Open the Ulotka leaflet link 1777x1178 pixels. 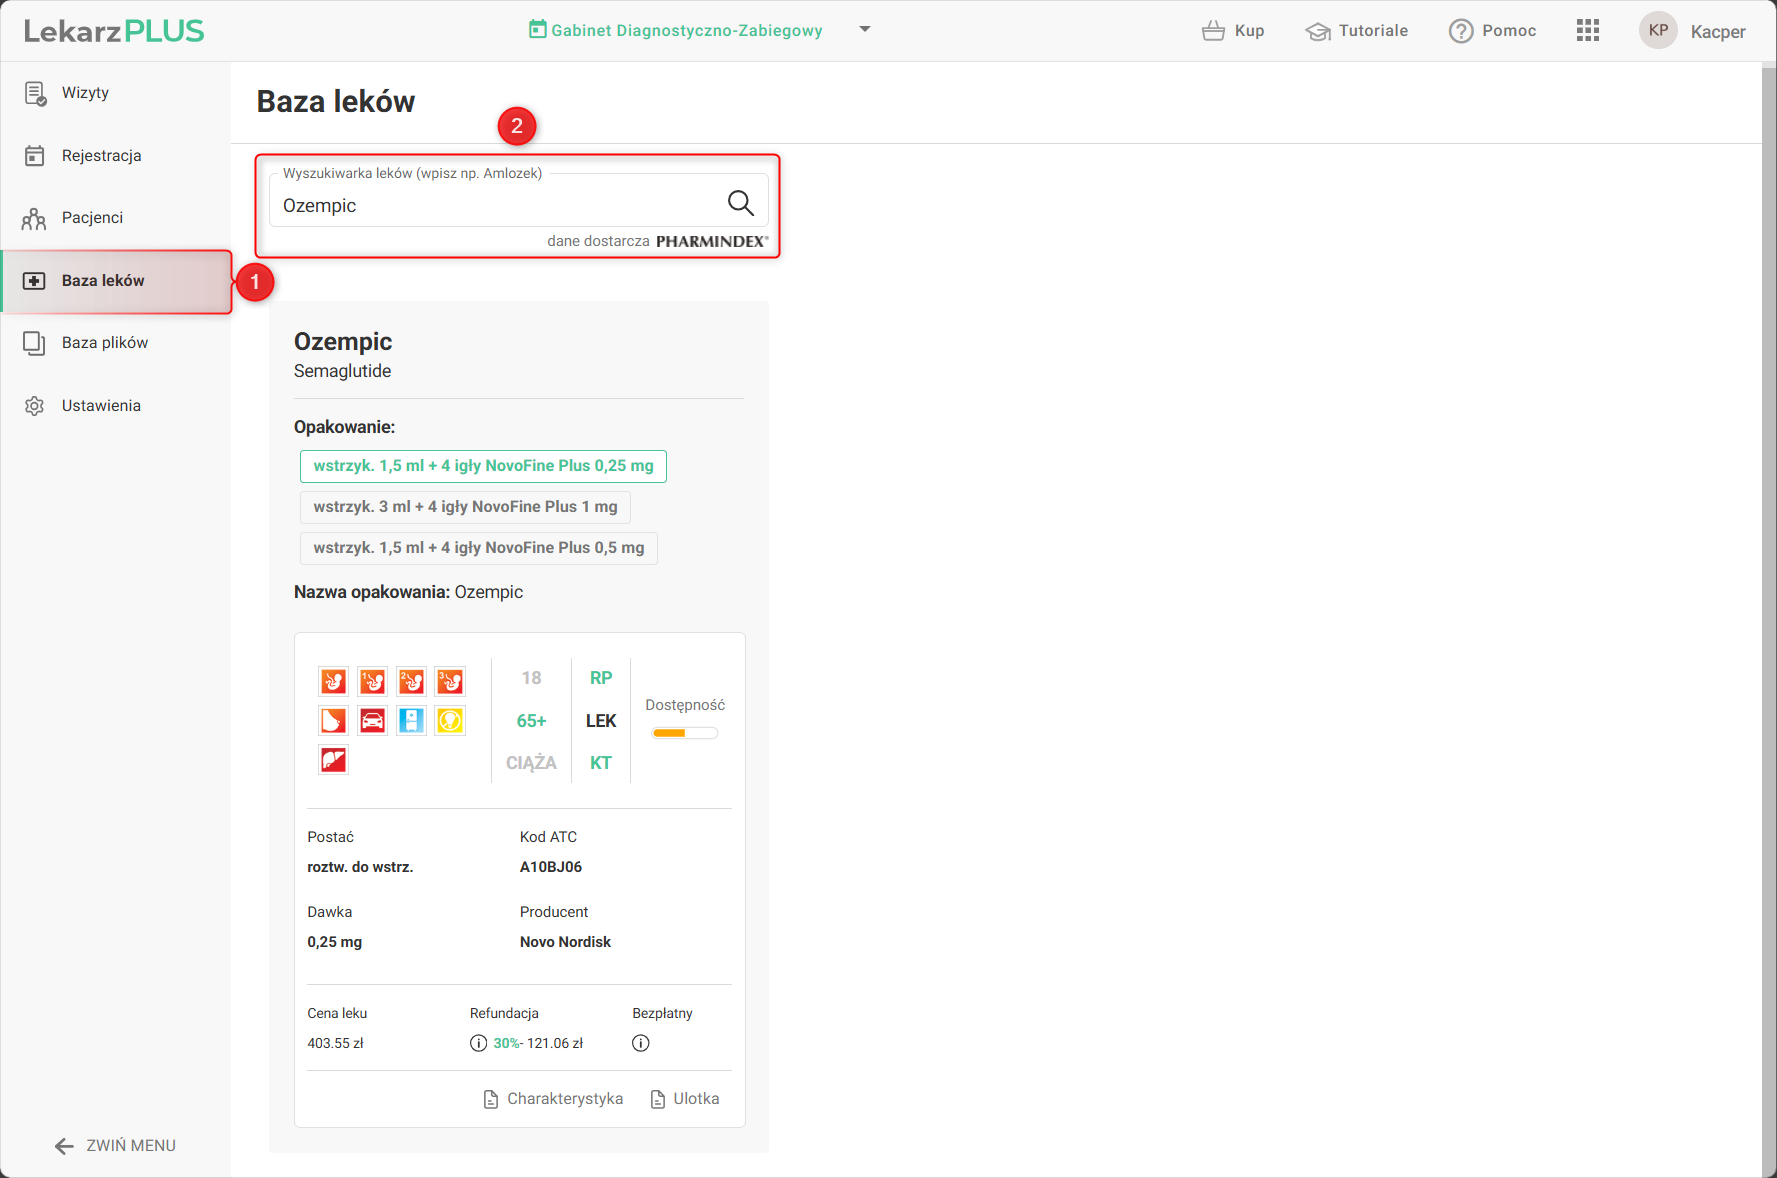click(x=685, y=1099)
